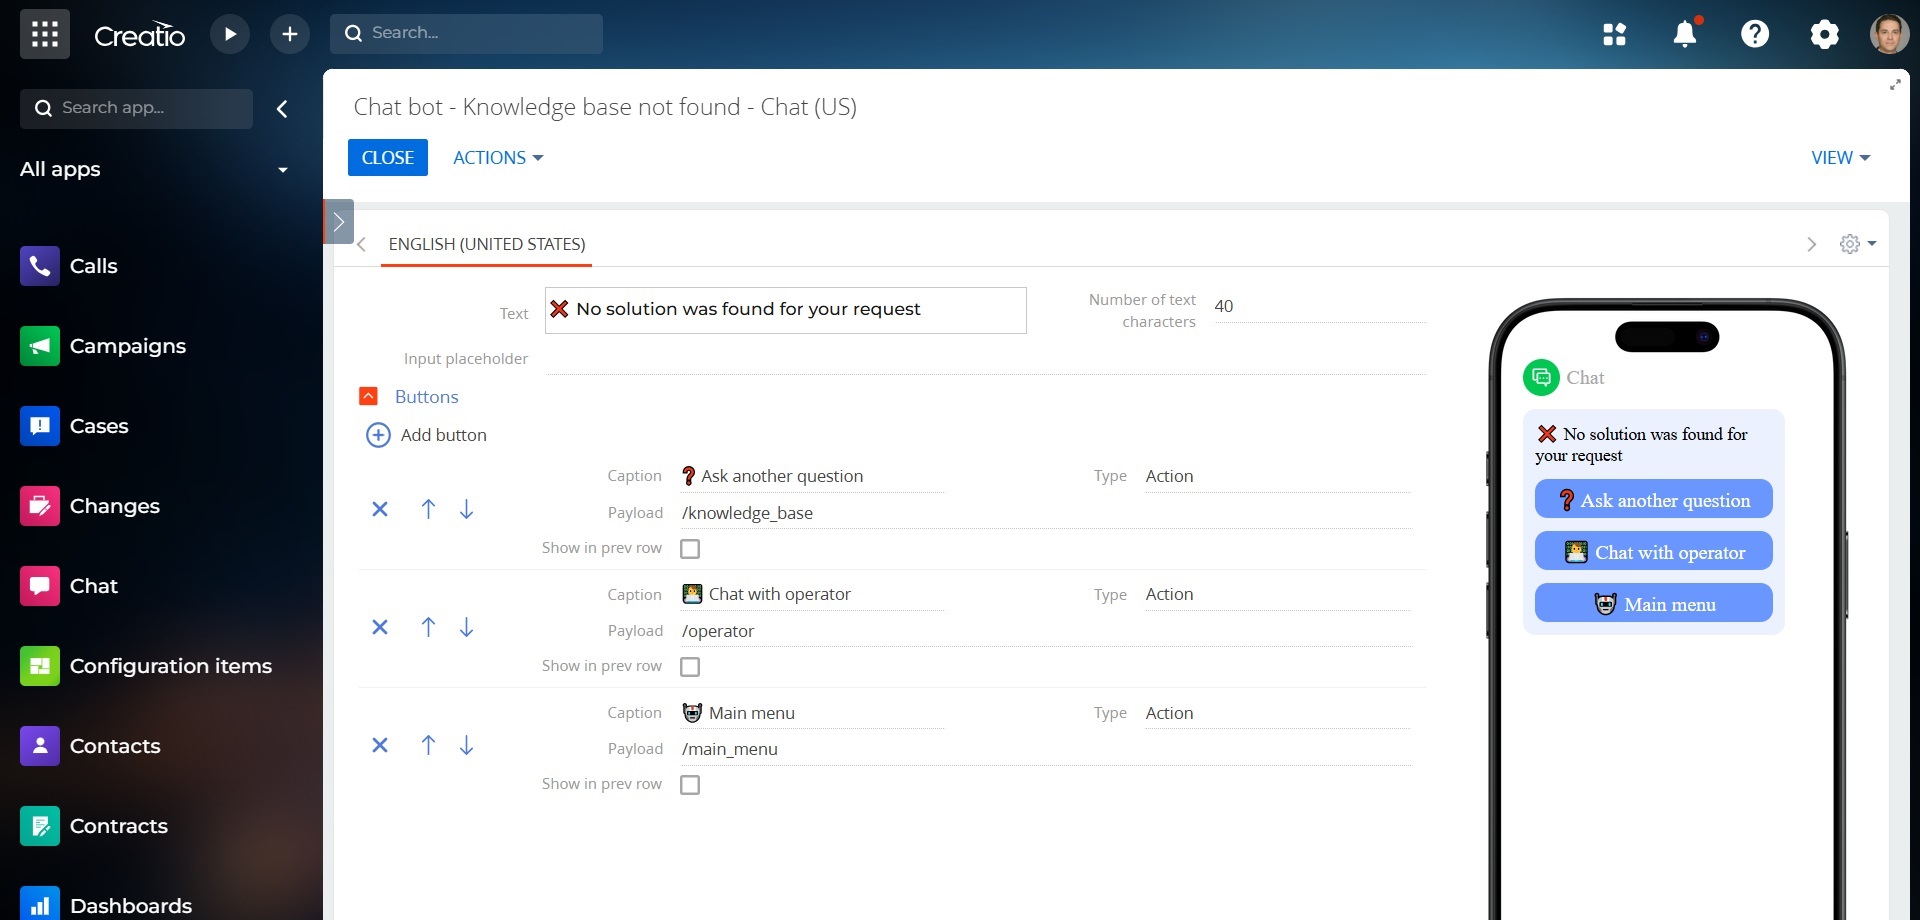Move Main menu row up
The image size is (1920, 920).
click(428, 745)
